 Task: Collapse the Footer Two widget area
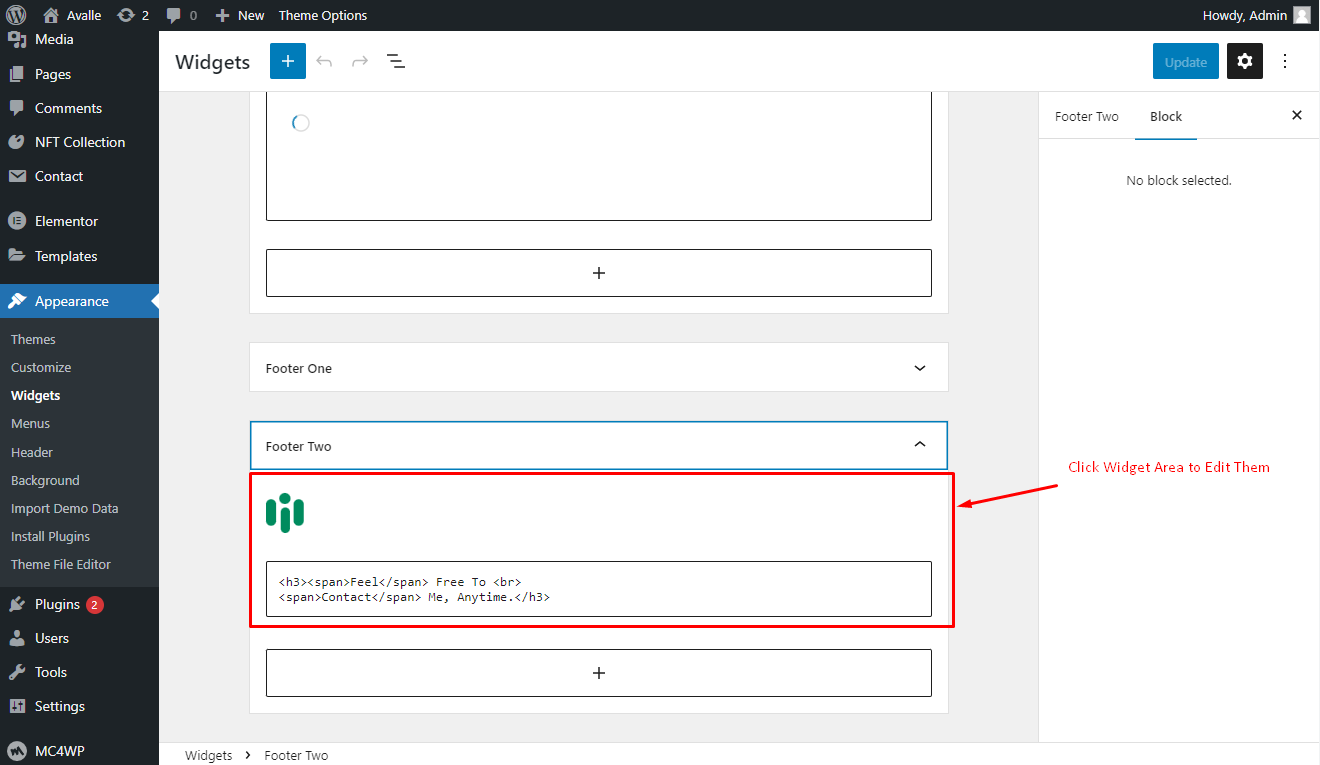click(599, 446)
